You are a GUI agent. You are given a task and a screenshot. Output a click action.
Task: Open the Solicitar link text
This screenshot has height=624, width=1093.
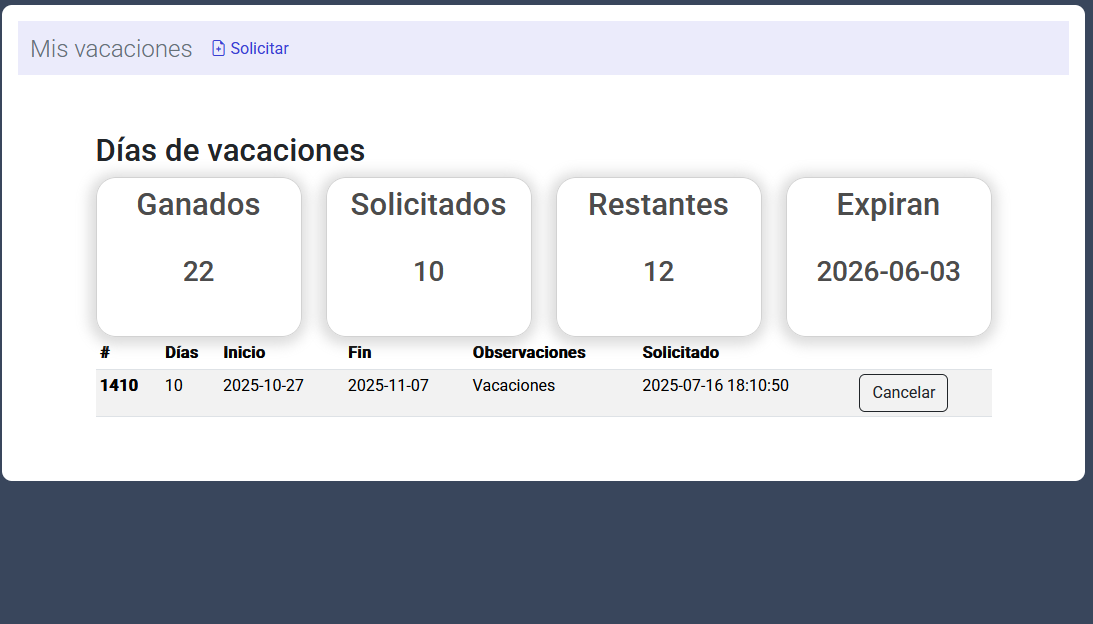coord(259,48)
